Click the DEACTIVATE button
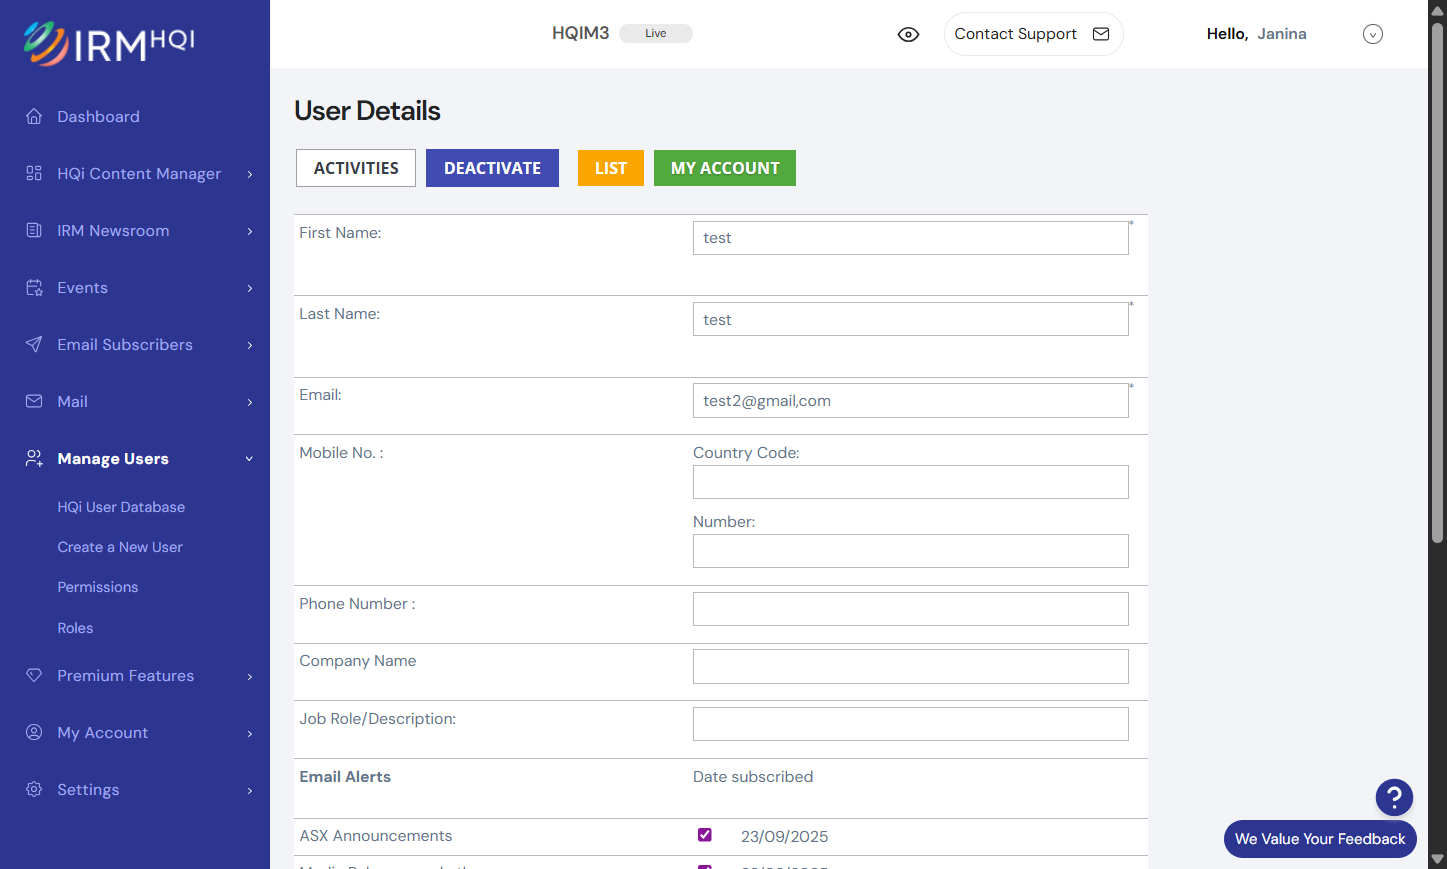 [492, 168]
